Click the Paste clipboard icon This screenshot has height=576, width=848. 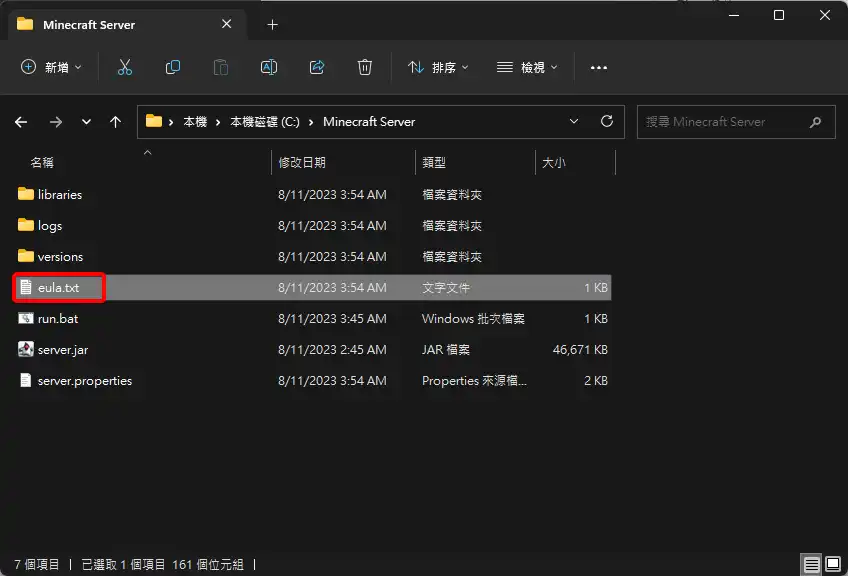click(221, 67)
